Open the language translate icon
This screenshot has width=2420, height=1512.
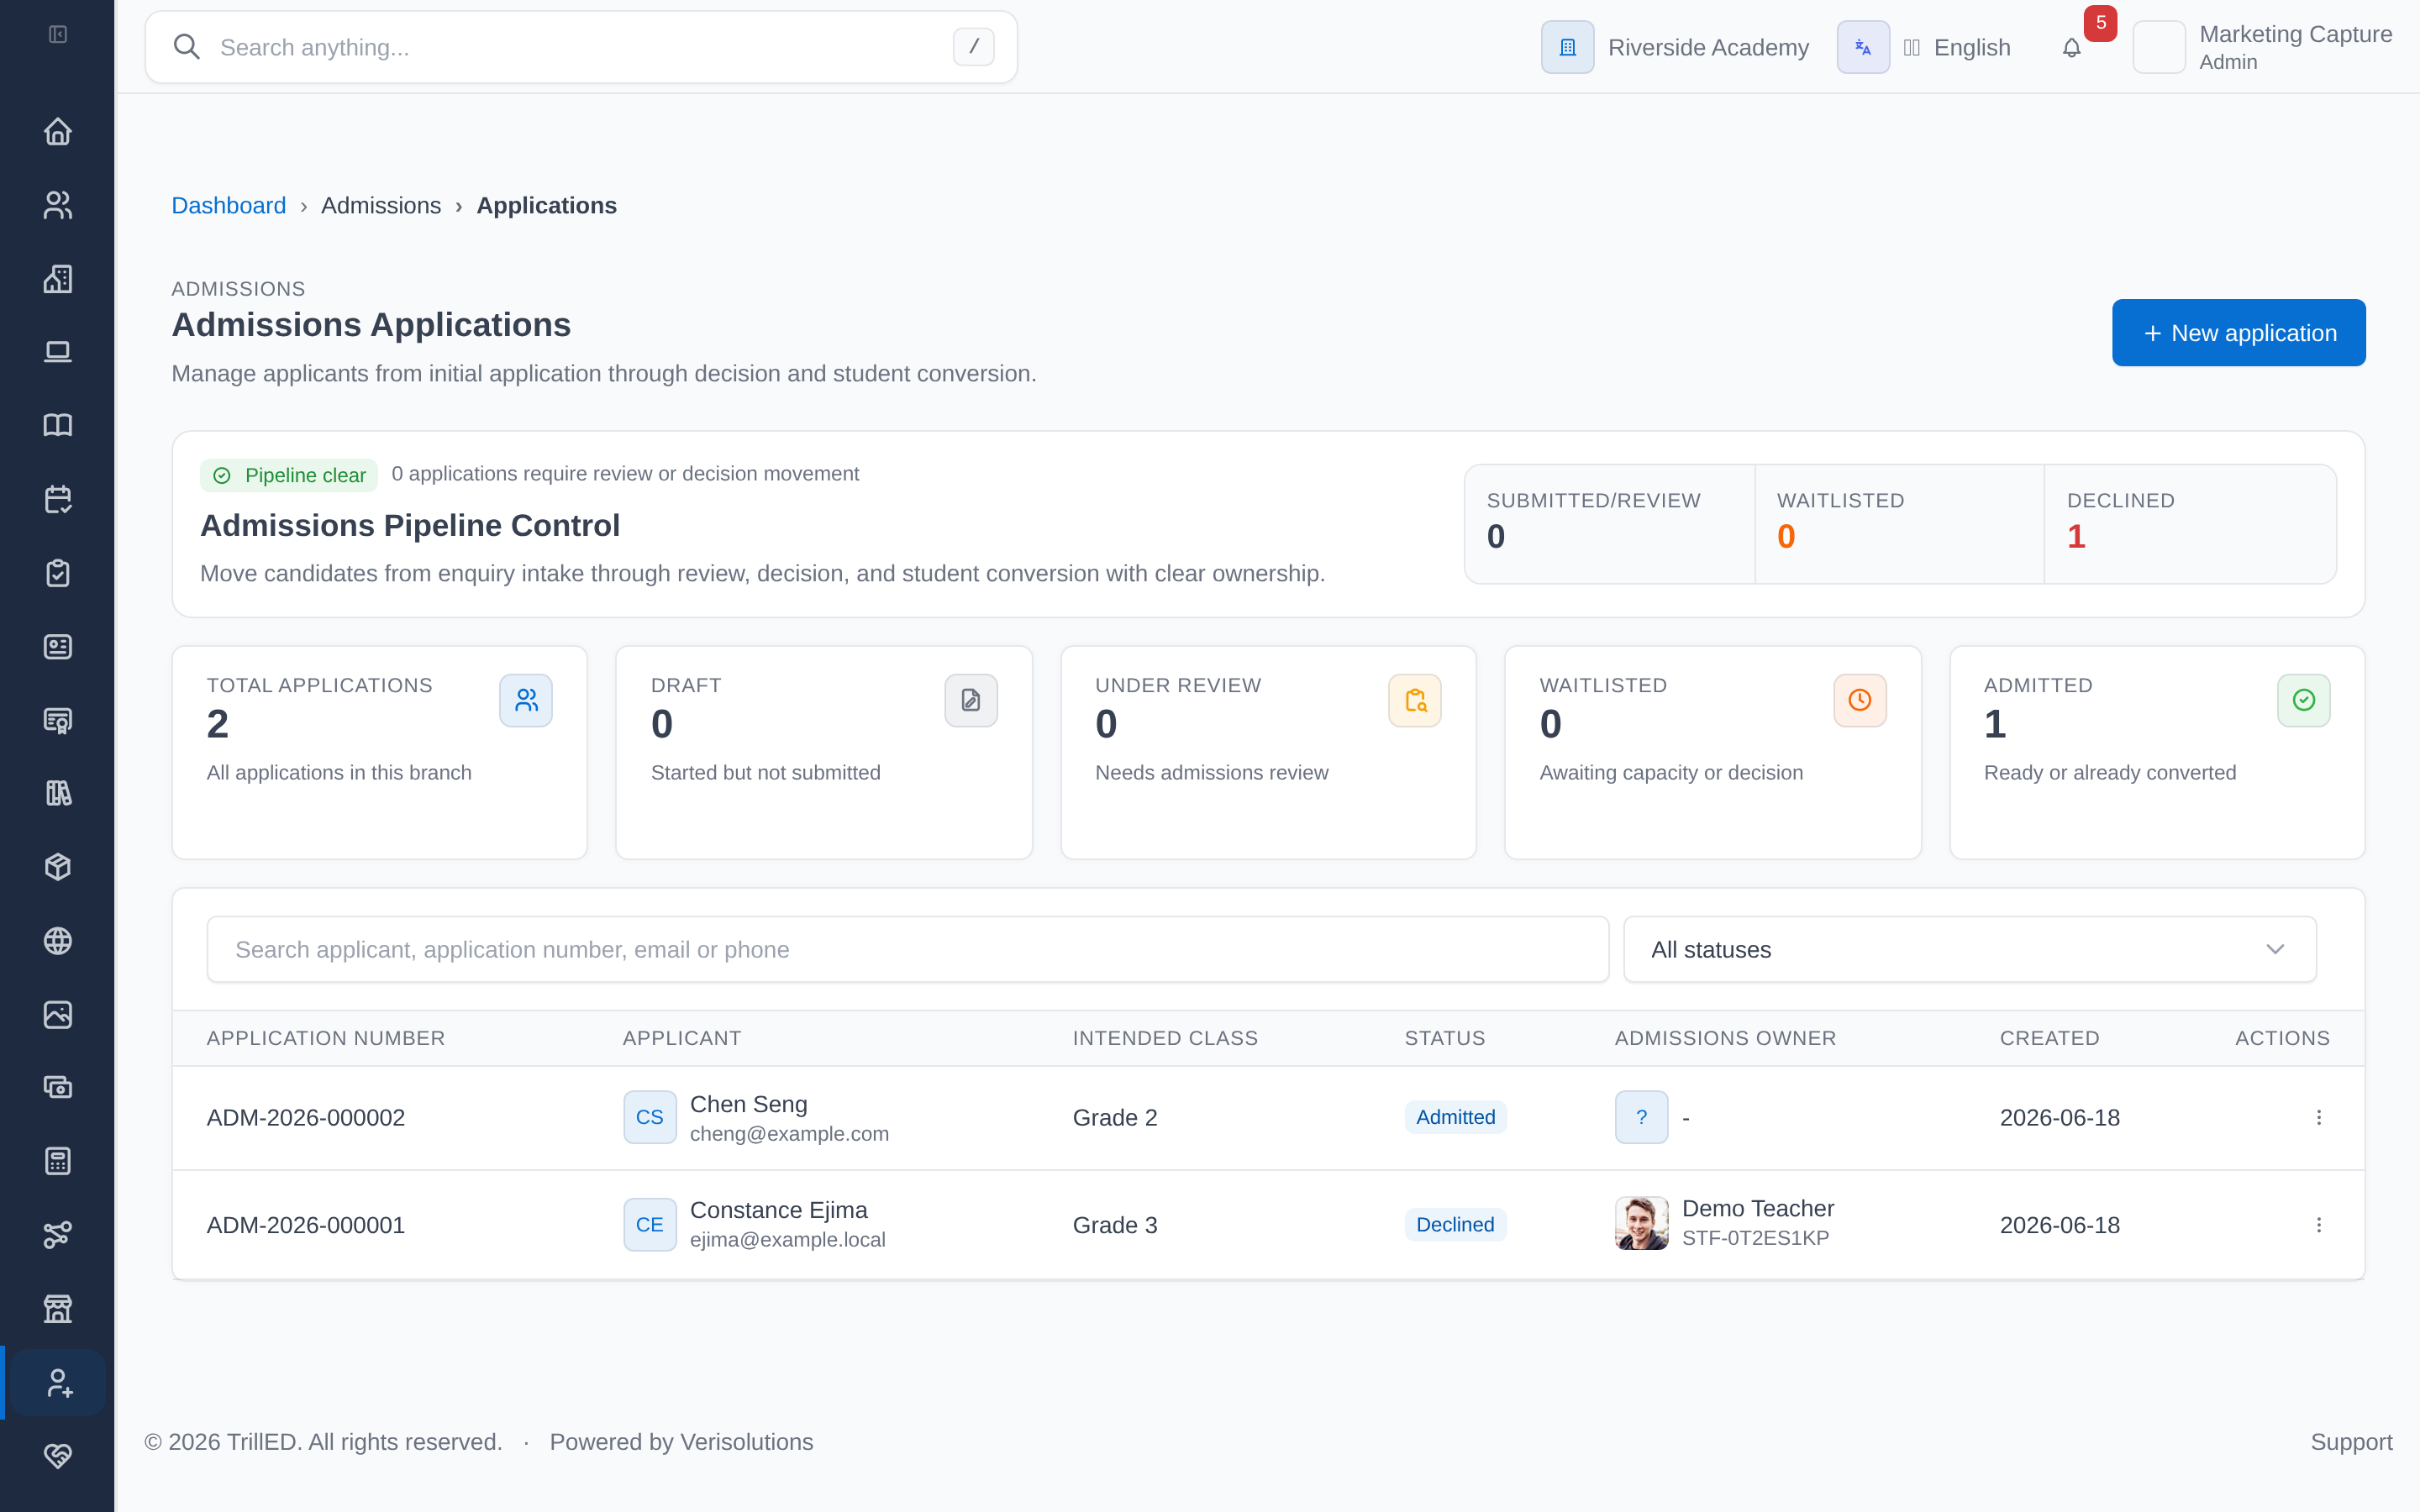click(x=1863, y=47)
